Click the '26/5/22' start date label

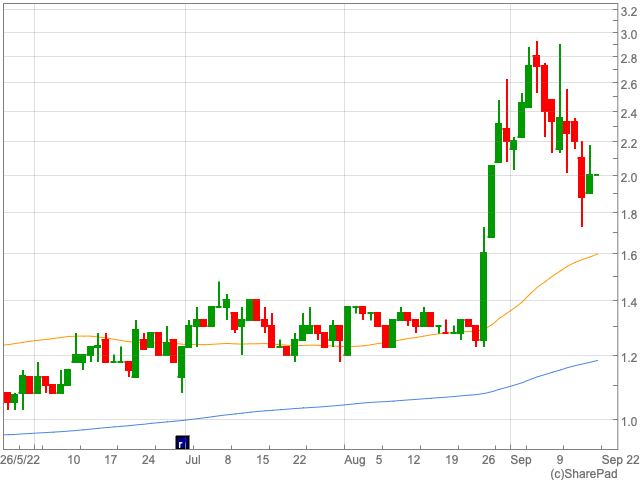pyautogui.click(x=18, y=460)
